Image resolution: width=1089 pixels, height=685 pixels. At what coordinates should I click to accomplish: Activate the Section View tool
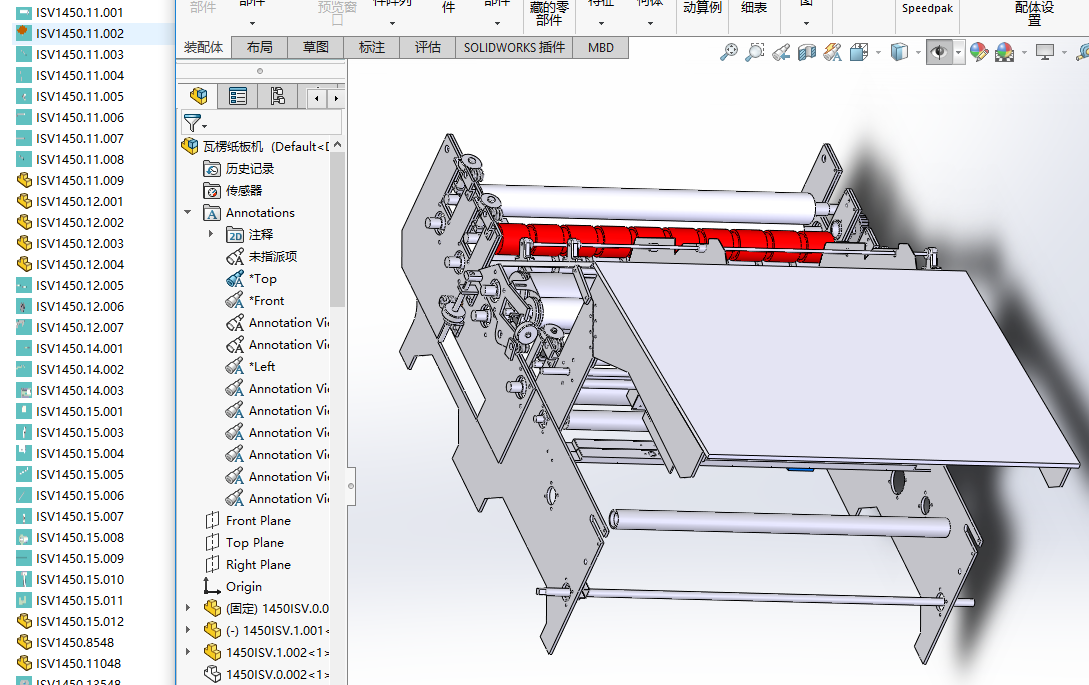click(807, 52)
